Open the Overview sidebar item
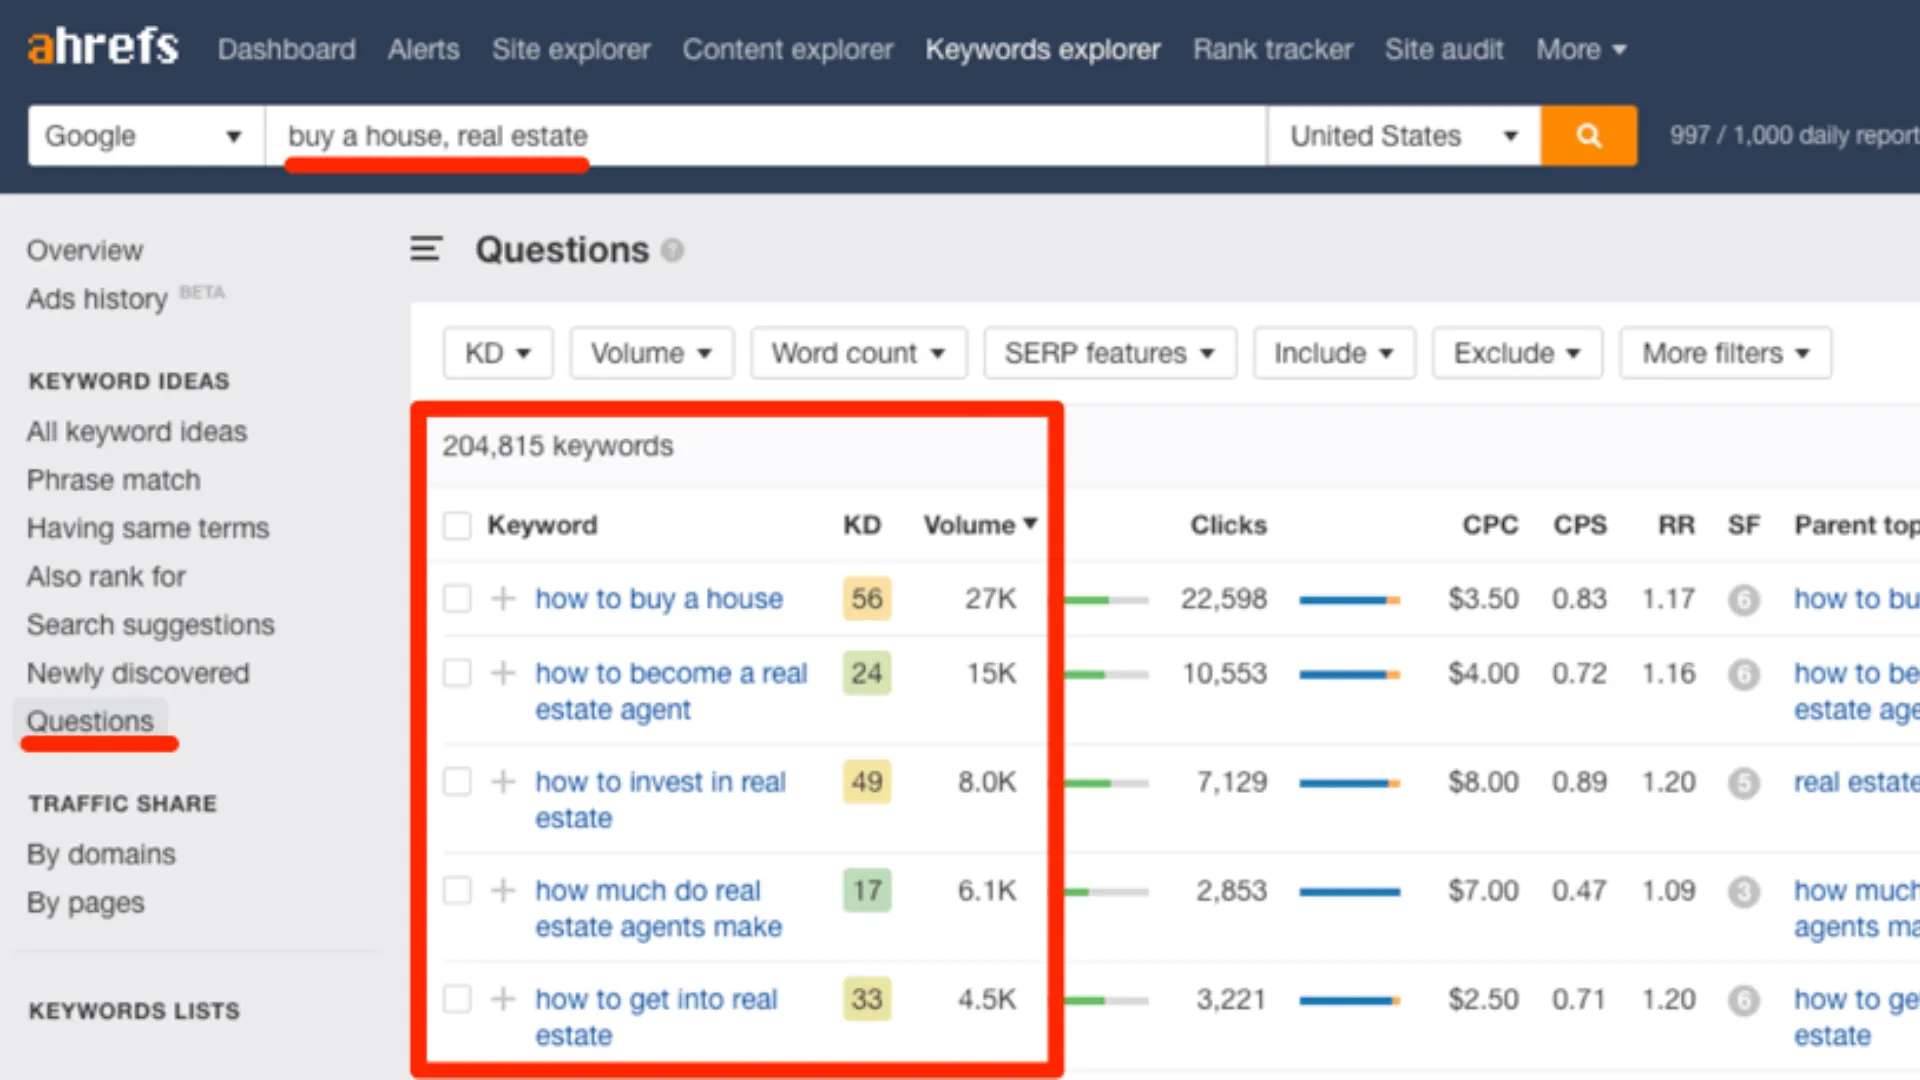The height and width of the screenshot is (1080, 1920). tap(85, 250)
